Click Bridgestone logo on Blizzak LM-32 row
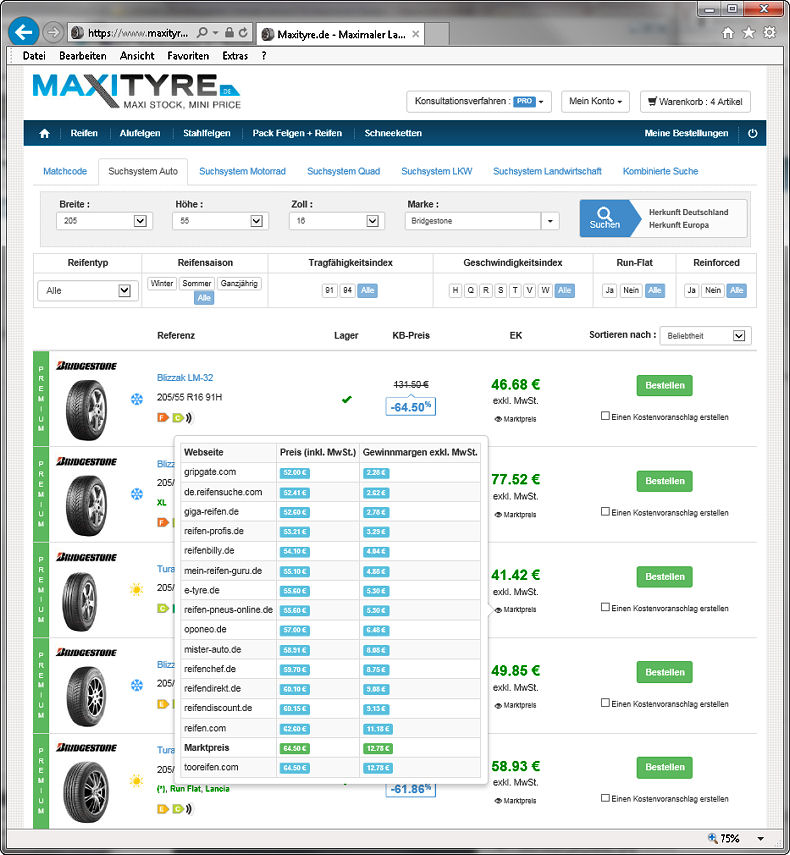Screen dimensions: 790x855 coord(86,365)
